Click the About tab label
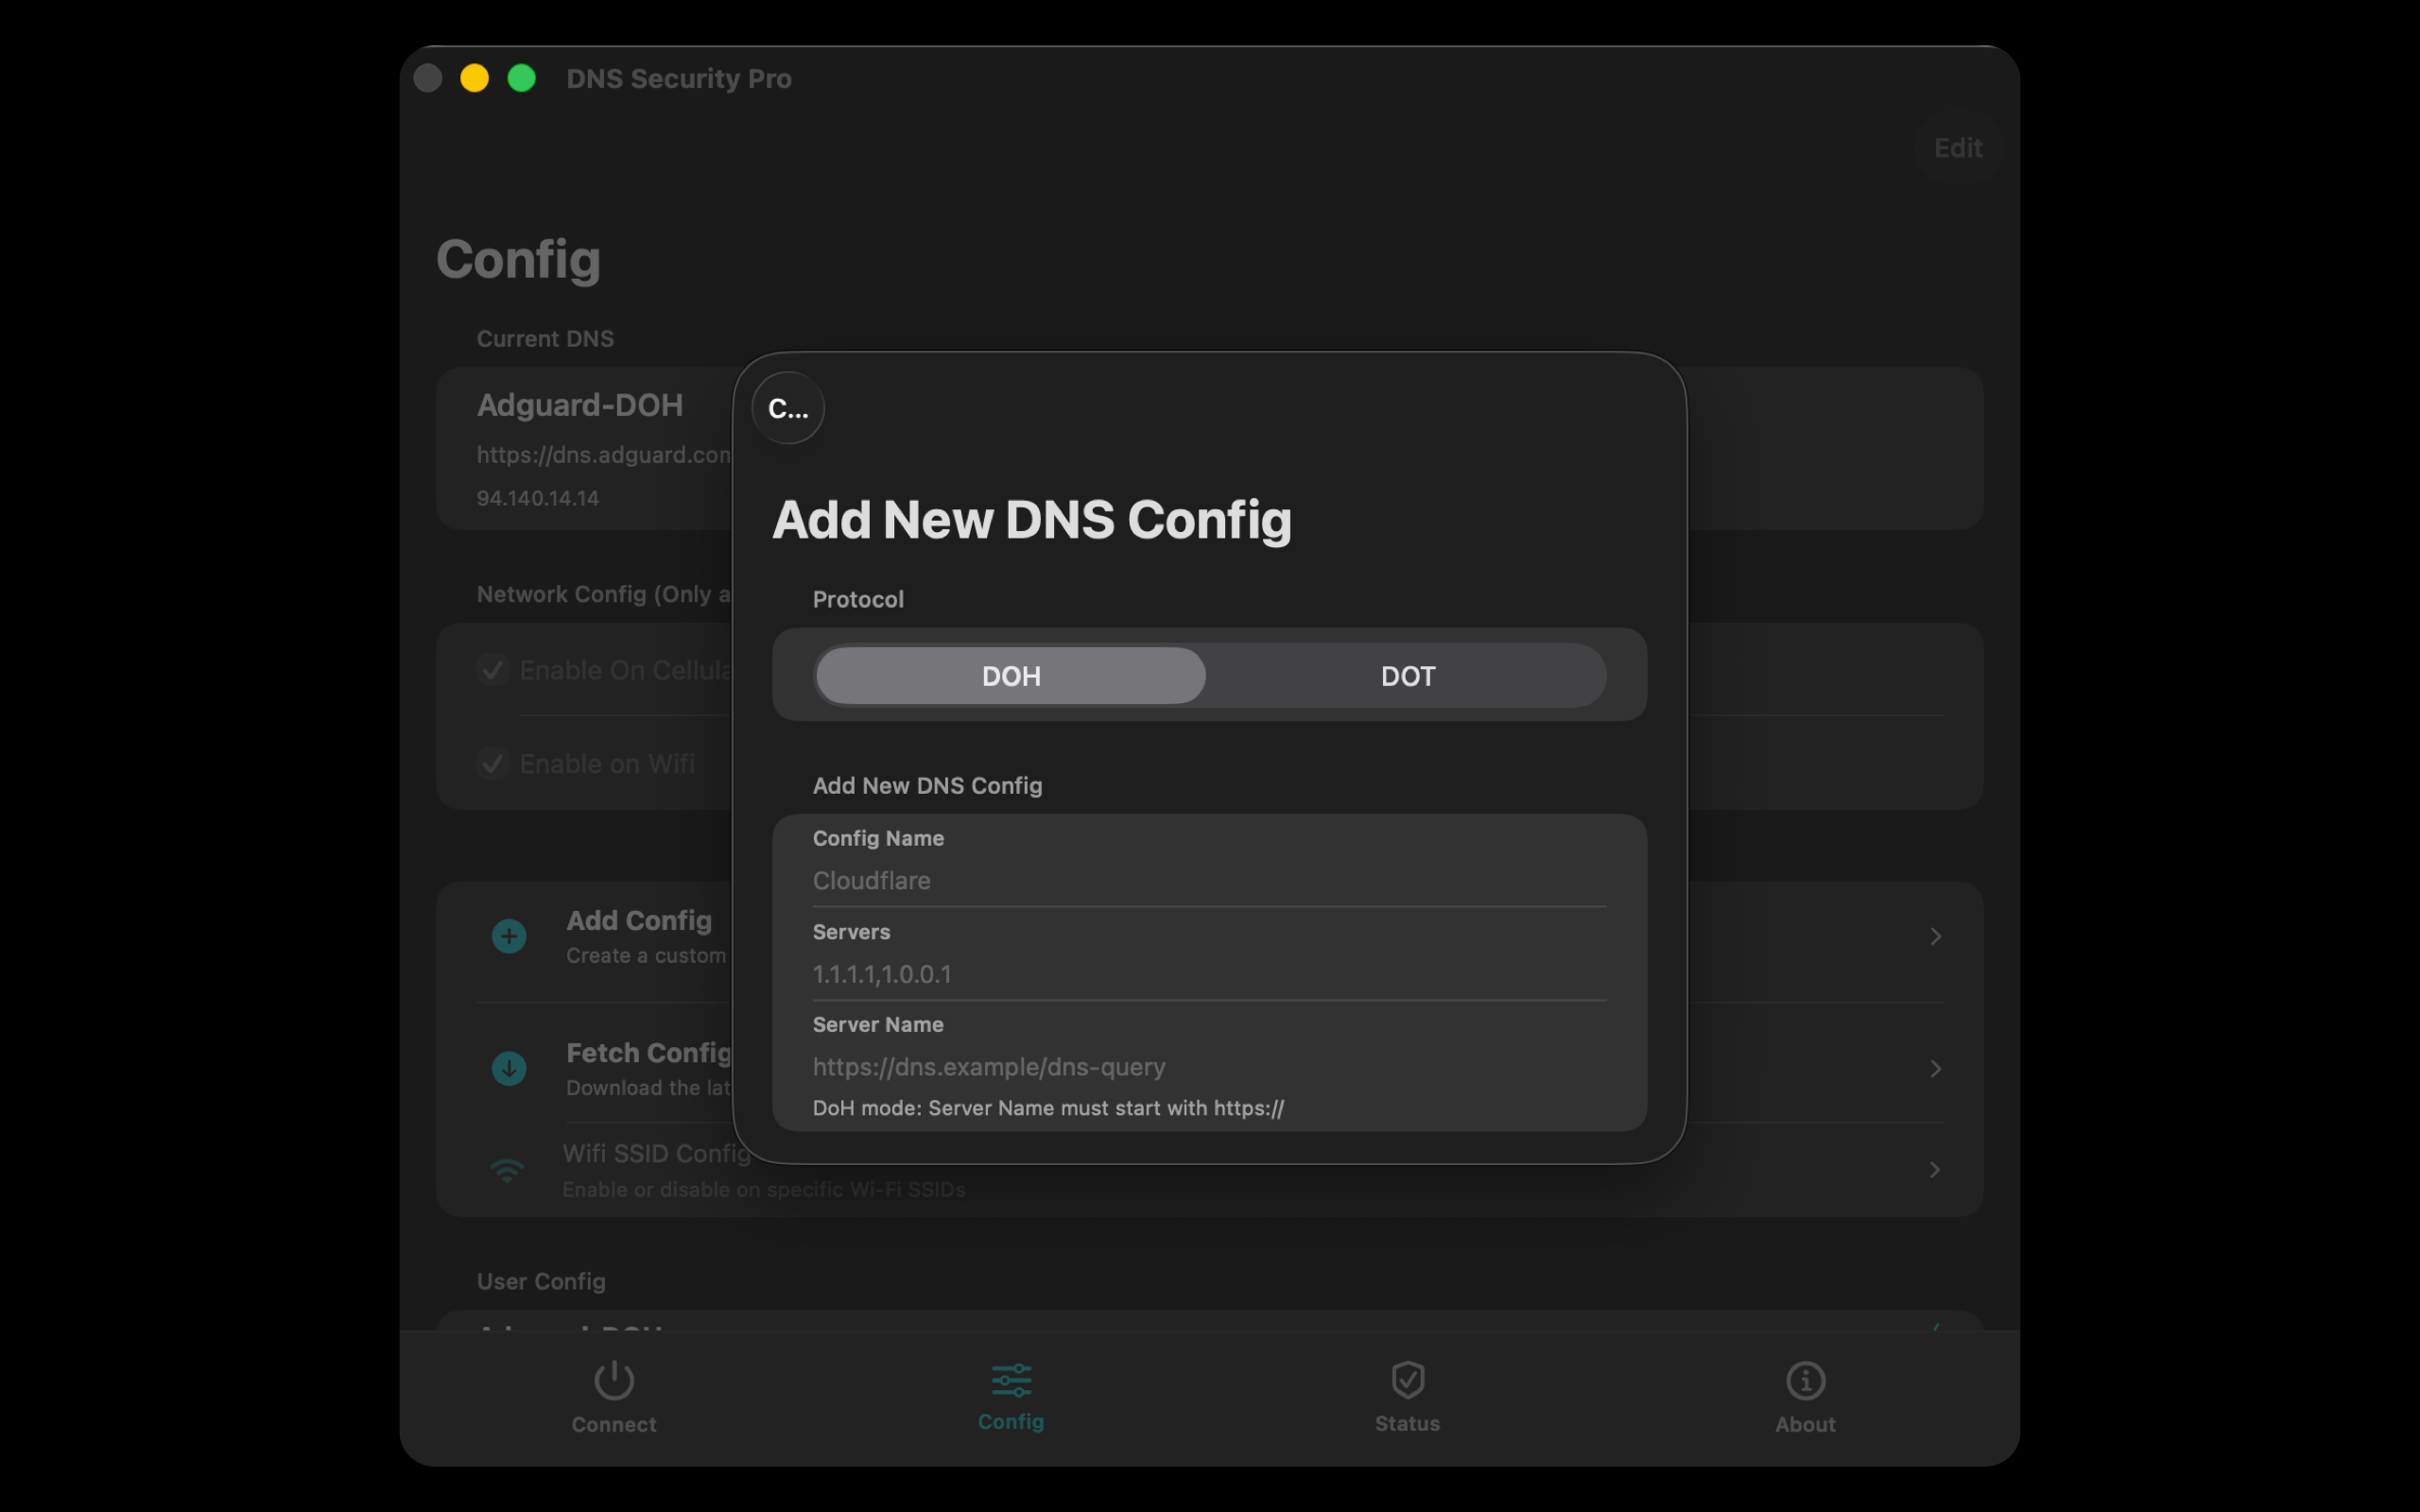The width and height of the screenshot is (2420, 1512). click(x=1805, y=1424)
